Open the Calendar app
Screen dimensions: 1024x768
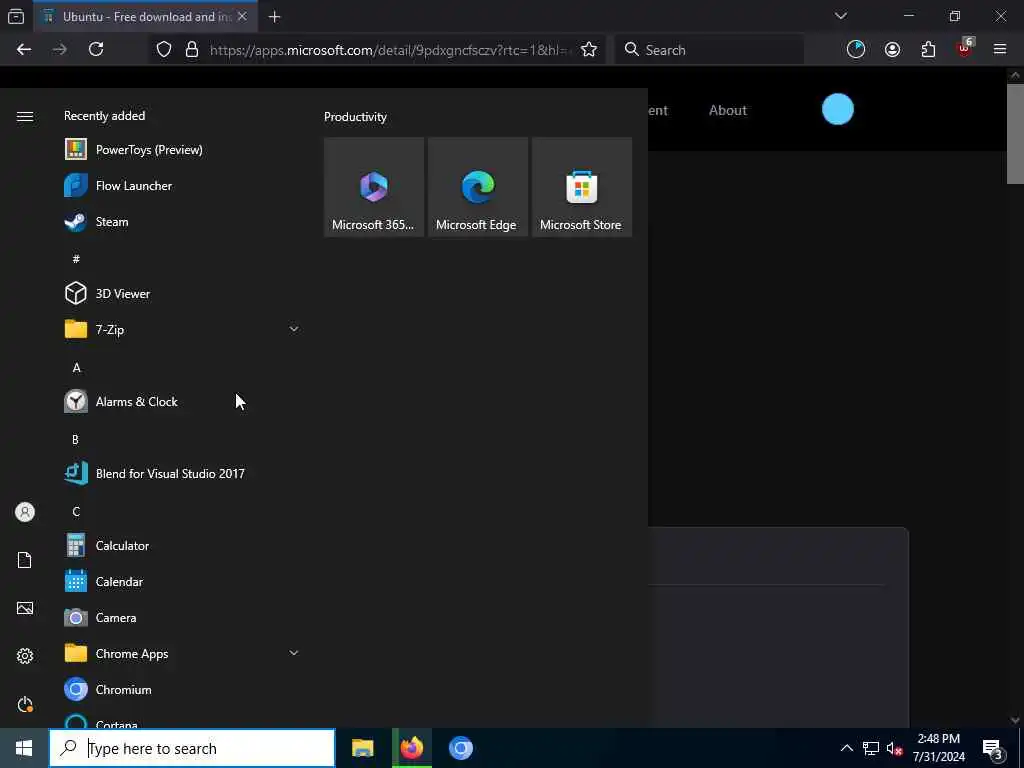click(182, 581)
